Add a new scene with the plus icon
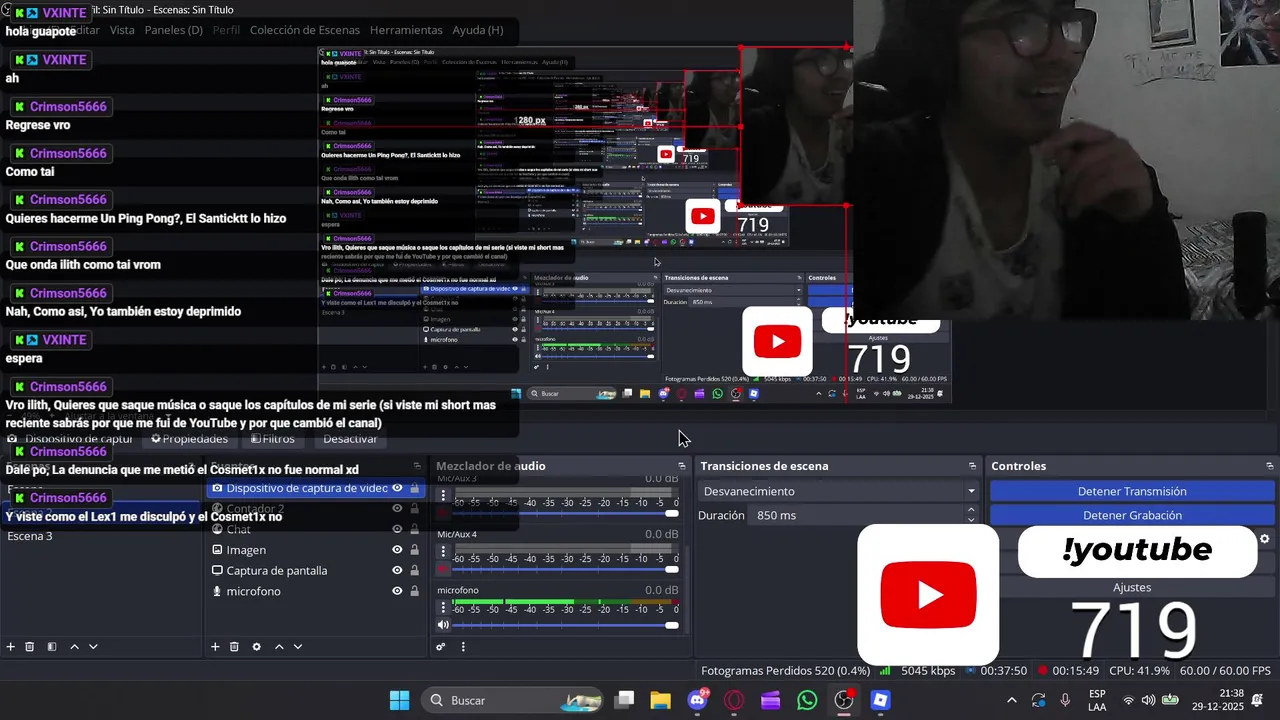1280x720 pixels. pos(11,647)
